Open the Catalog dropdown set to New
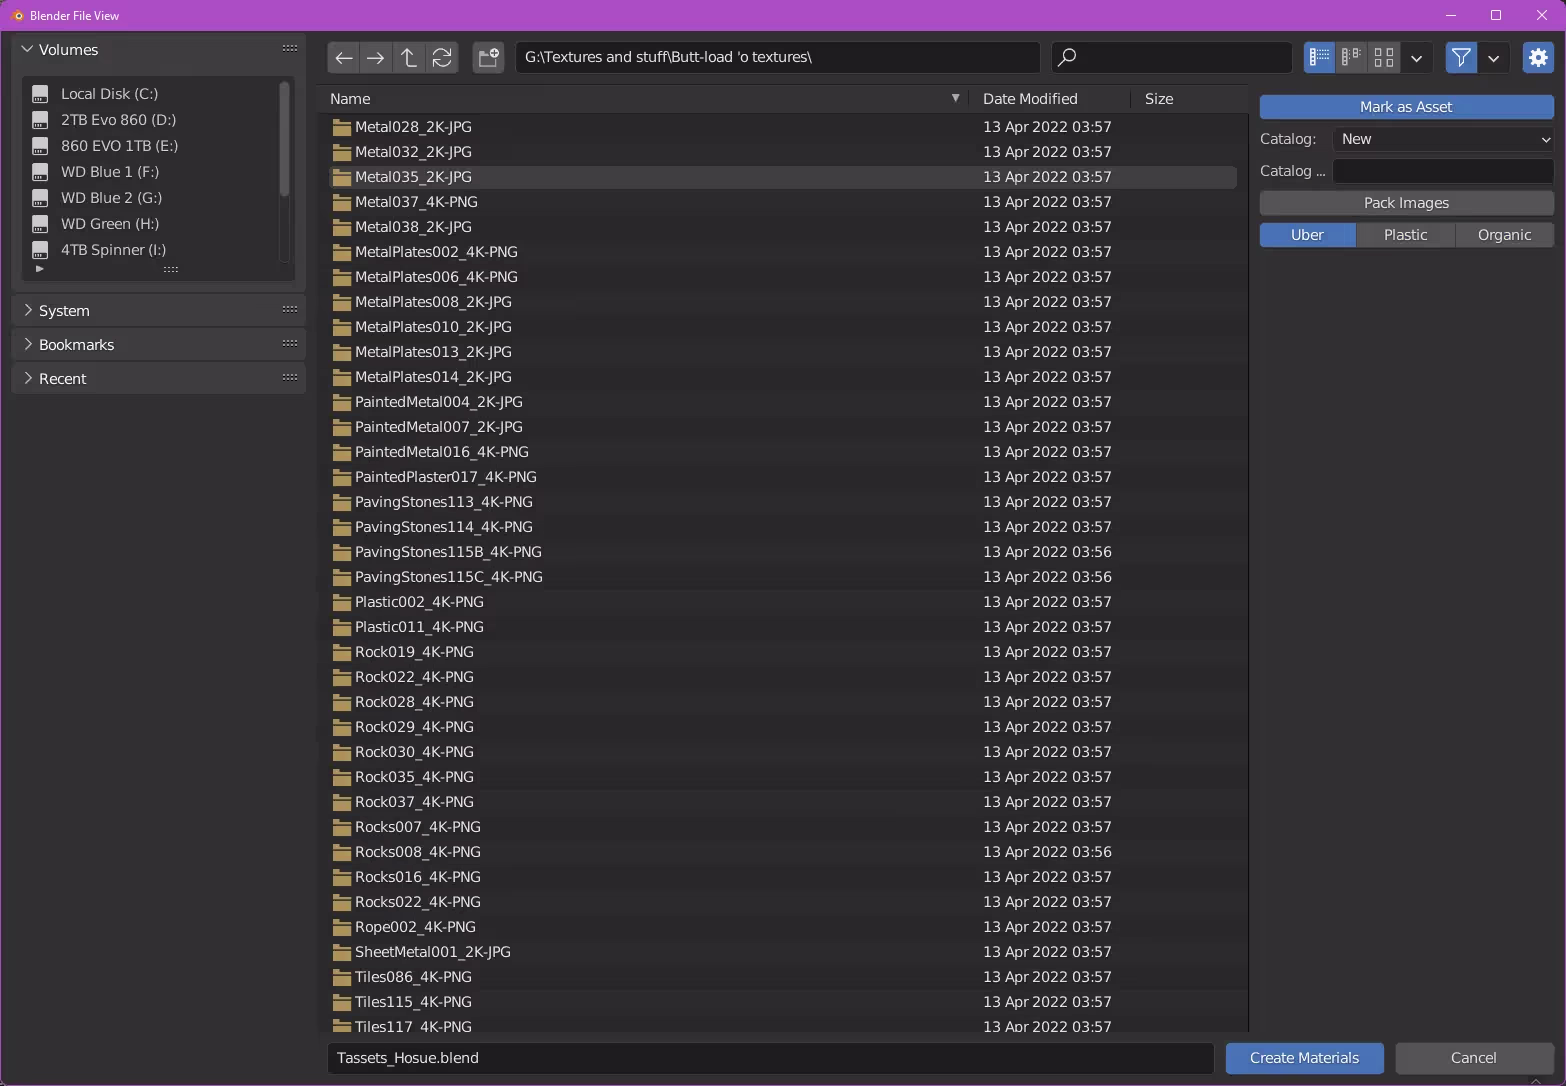1566x1086 pixels. 1443,139
